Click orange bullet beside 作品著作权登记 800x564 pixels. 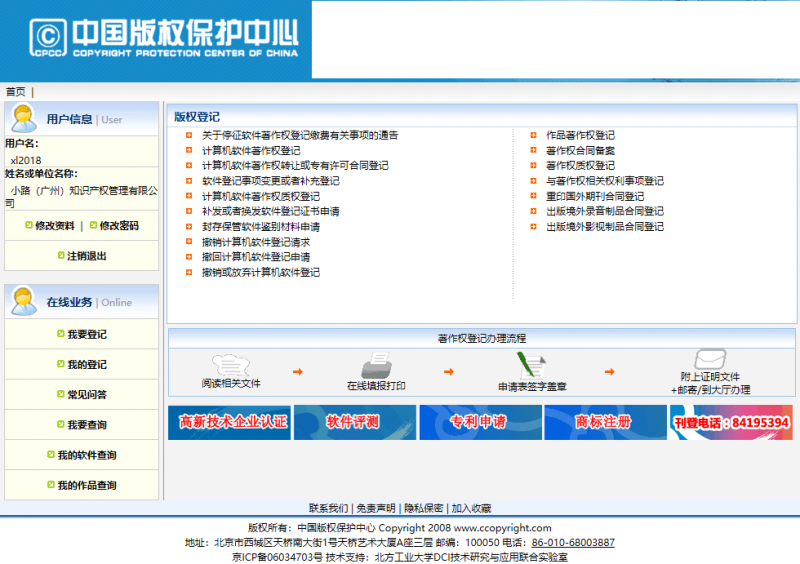[533, 135]
